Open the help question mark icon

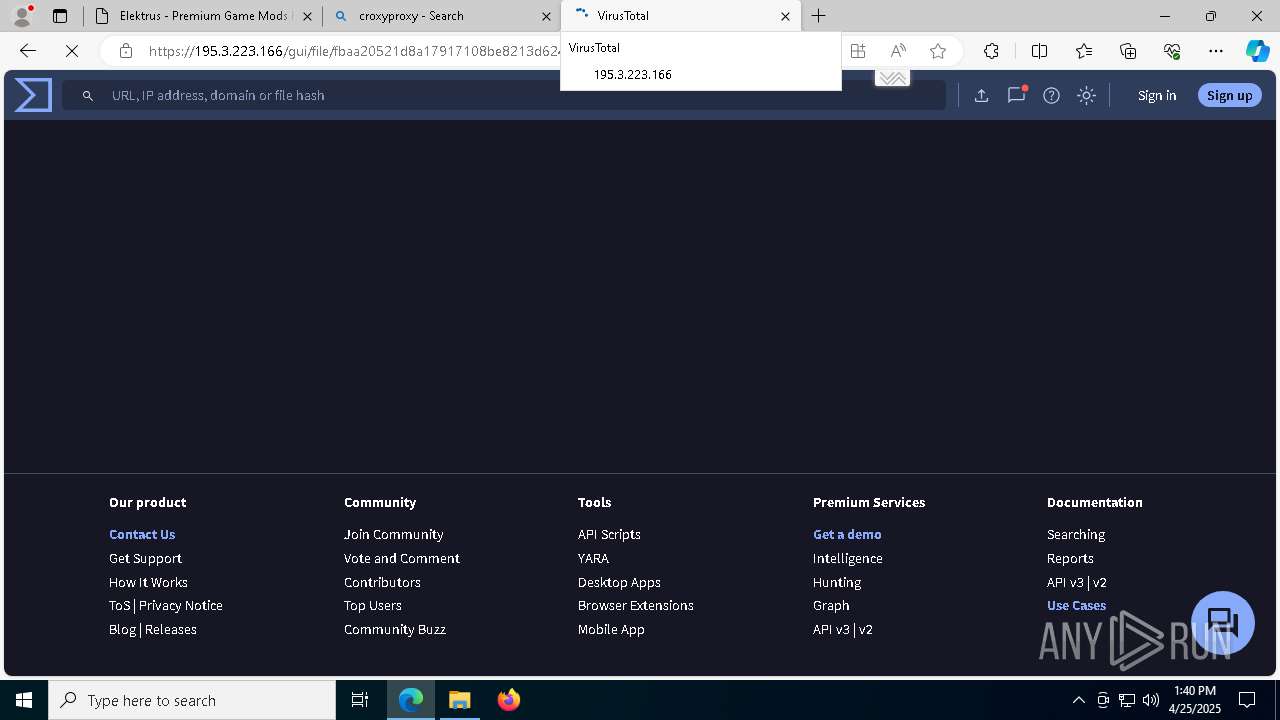click(1051, 95)
